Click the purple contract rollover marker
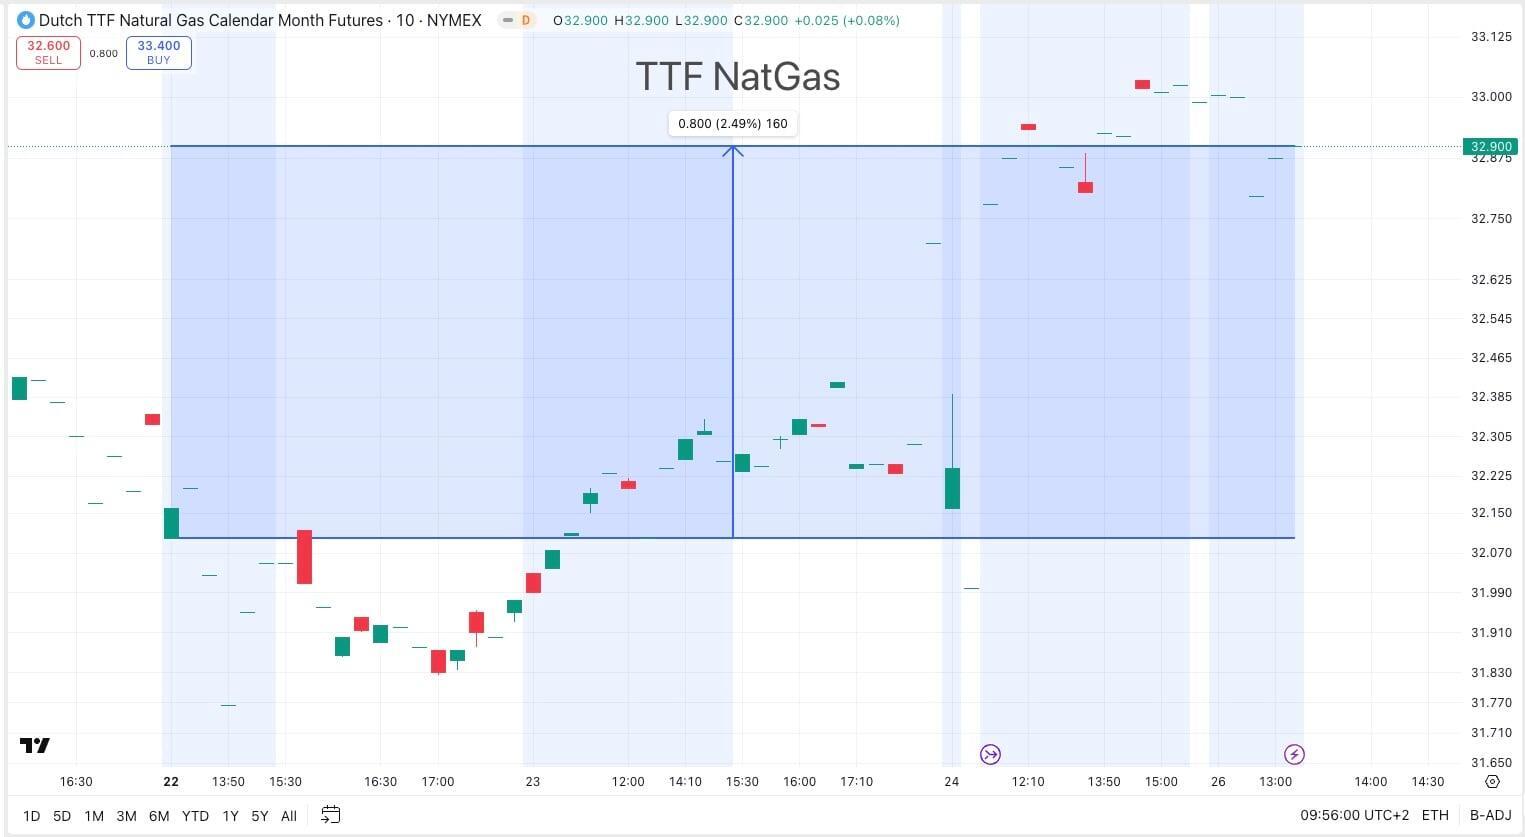The width and height of the screenshot is (1525, 837). 990,754
